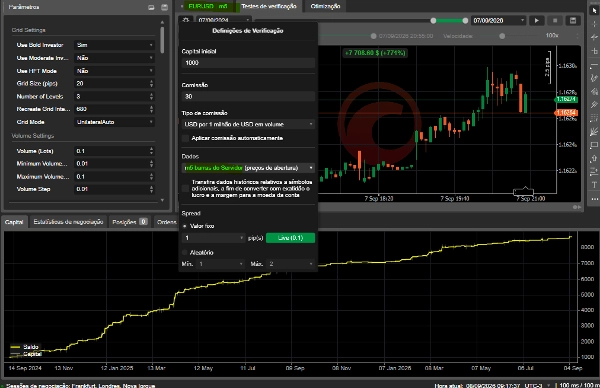
Task: Open Ordens tab
Action: (x=166, y=222)
